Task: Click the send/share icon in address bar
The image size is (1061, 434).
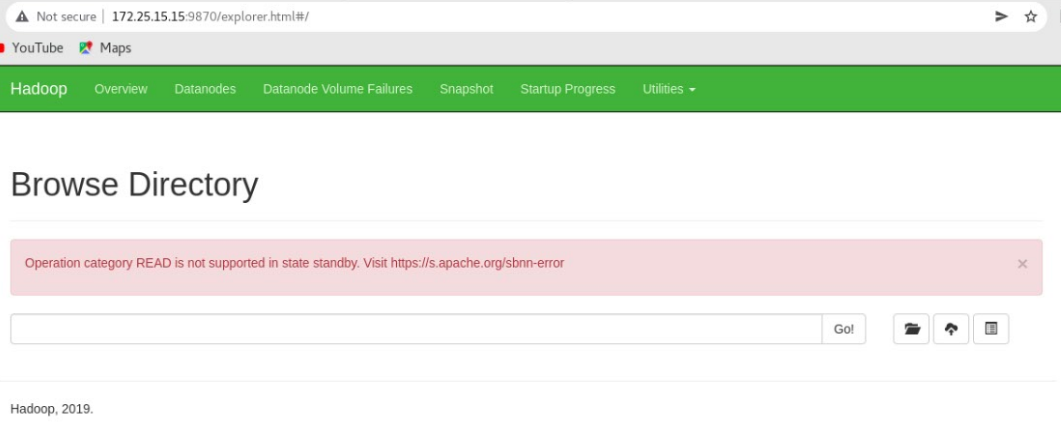Action: 1001,16
